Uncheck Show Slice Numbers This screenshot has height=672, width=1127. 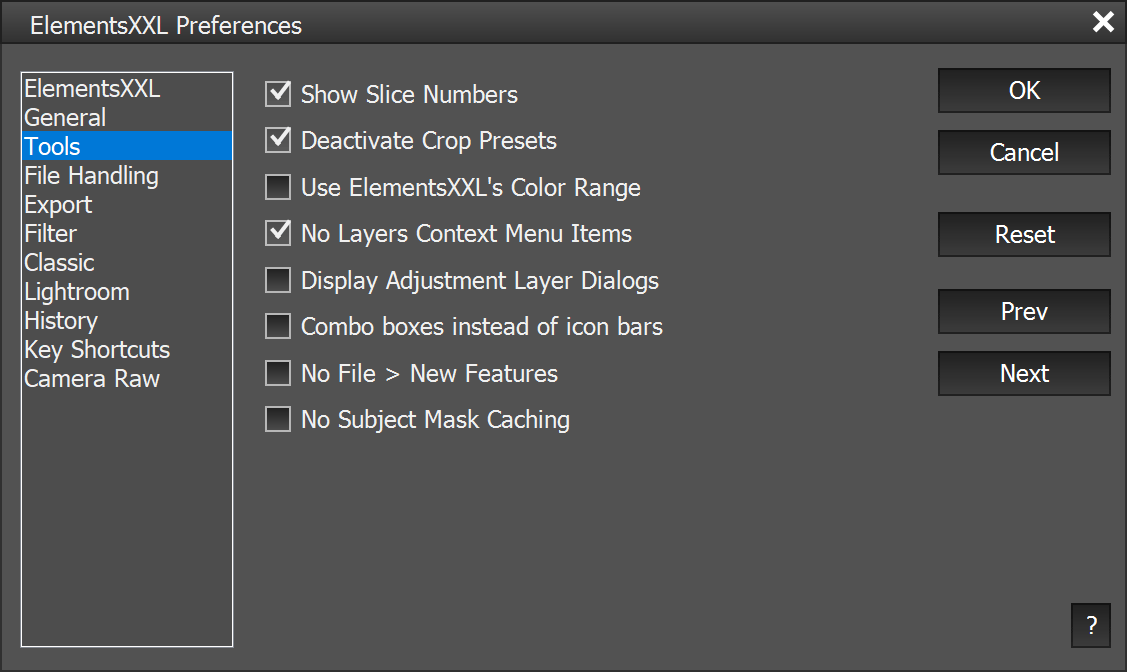click(x=278, y=95)
